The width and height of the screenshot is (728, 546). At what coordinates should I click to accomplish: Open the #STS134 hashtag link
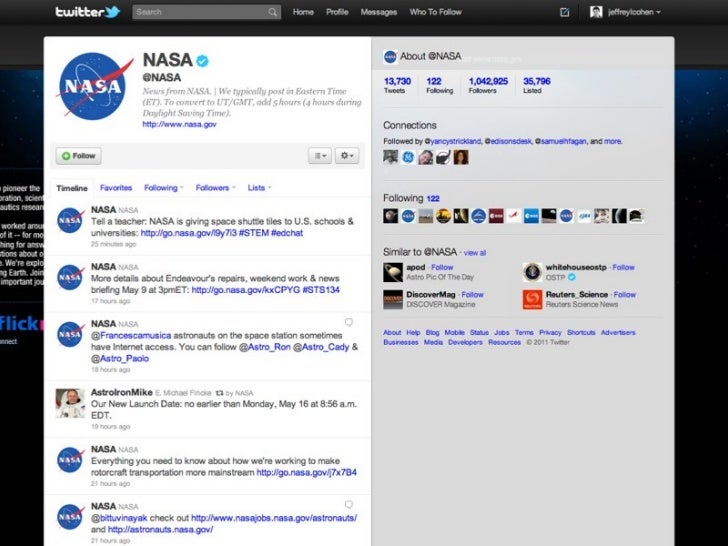(321, 290)
